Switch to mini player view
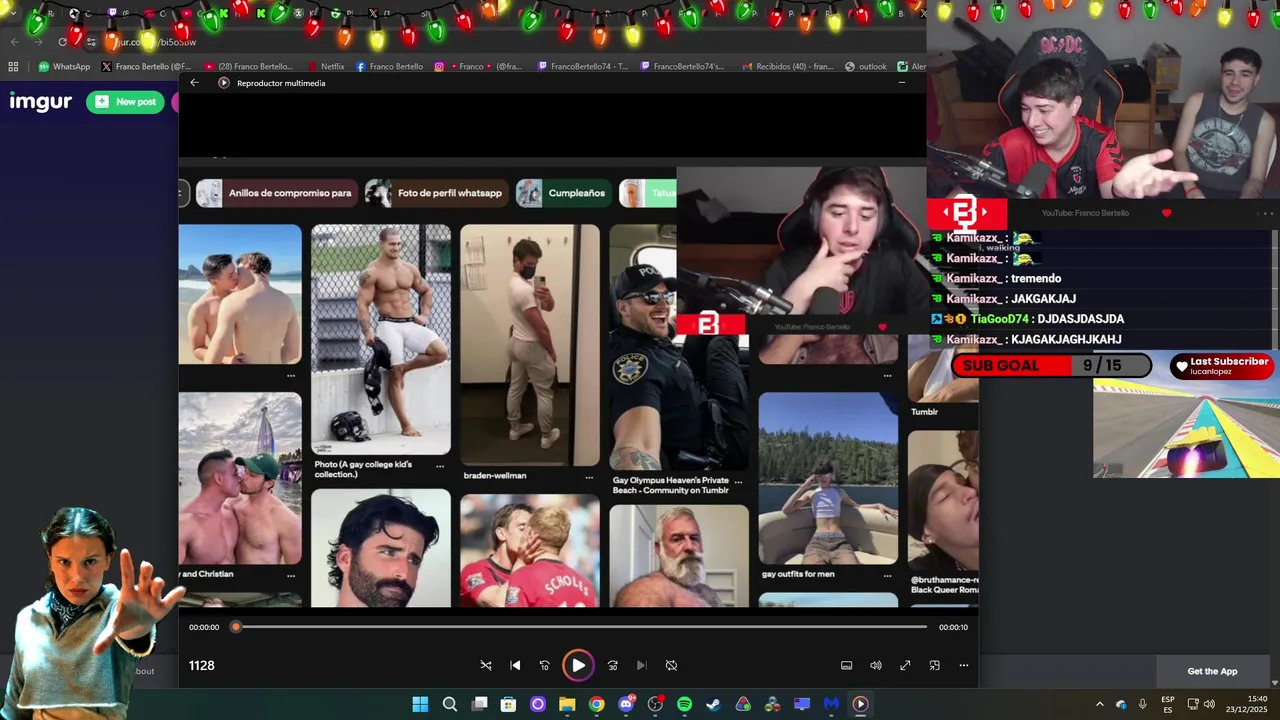 coord(935,665)
